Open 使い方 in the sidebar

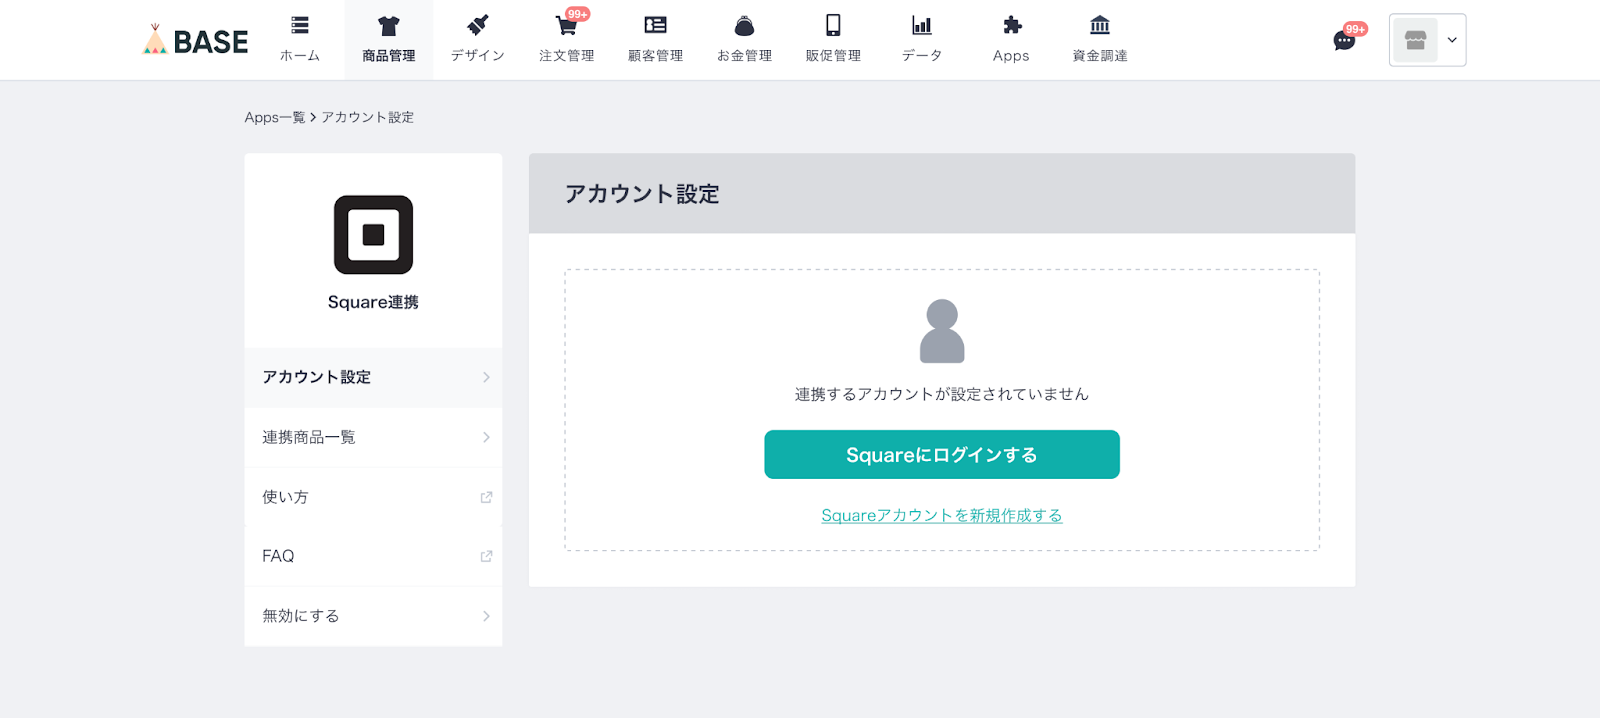(x=373, y=497)
